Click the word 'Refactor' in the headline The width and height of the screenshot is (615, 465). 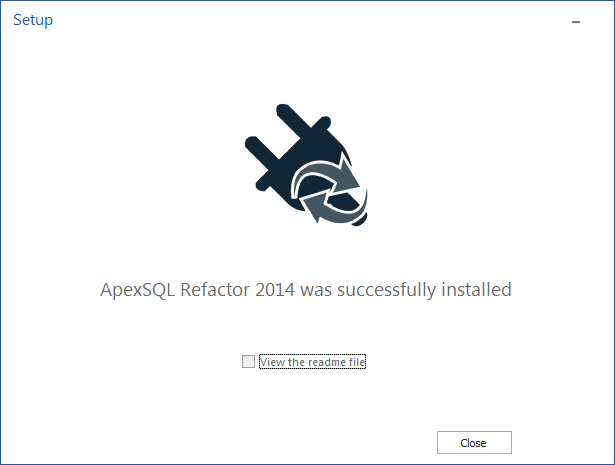point(215,290)
